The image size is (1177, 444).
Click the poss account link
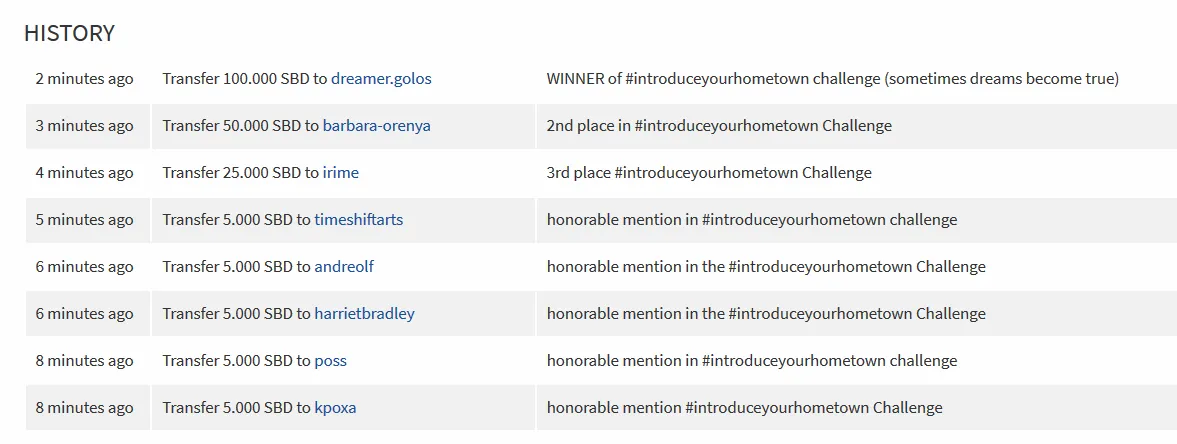pos(330,361)
